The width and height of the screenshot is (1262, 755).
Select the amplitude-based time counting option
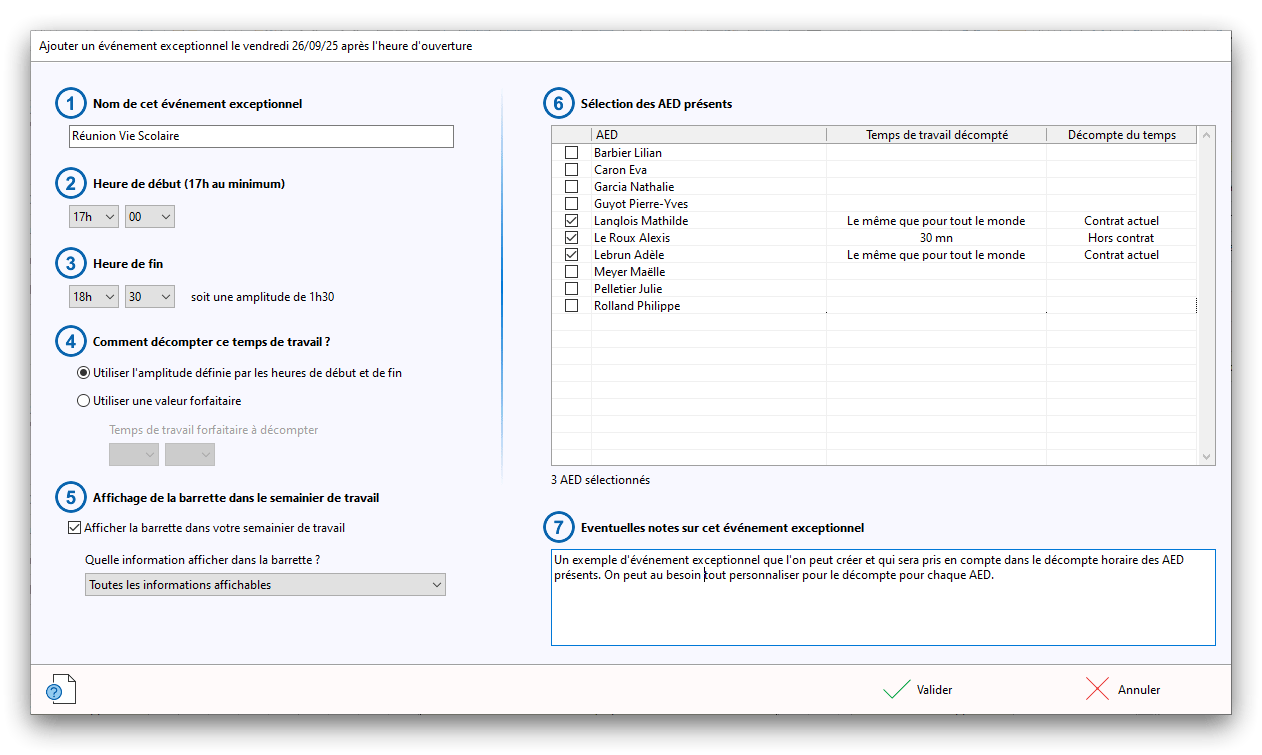[x=84, y=373]
